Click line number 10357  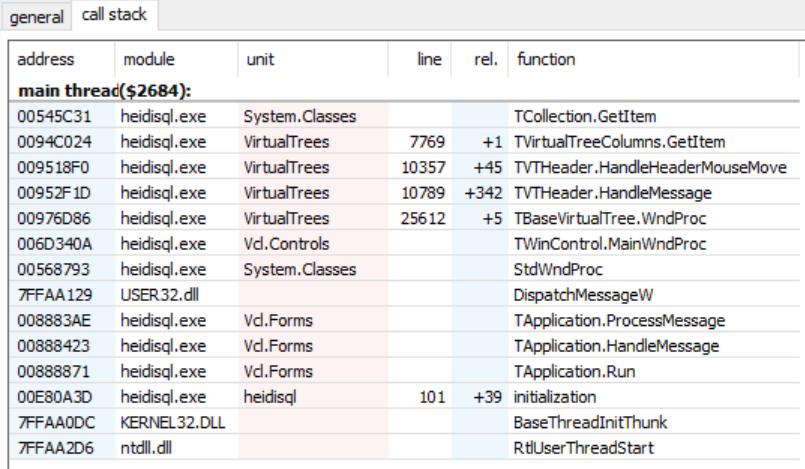click(423, 167)
